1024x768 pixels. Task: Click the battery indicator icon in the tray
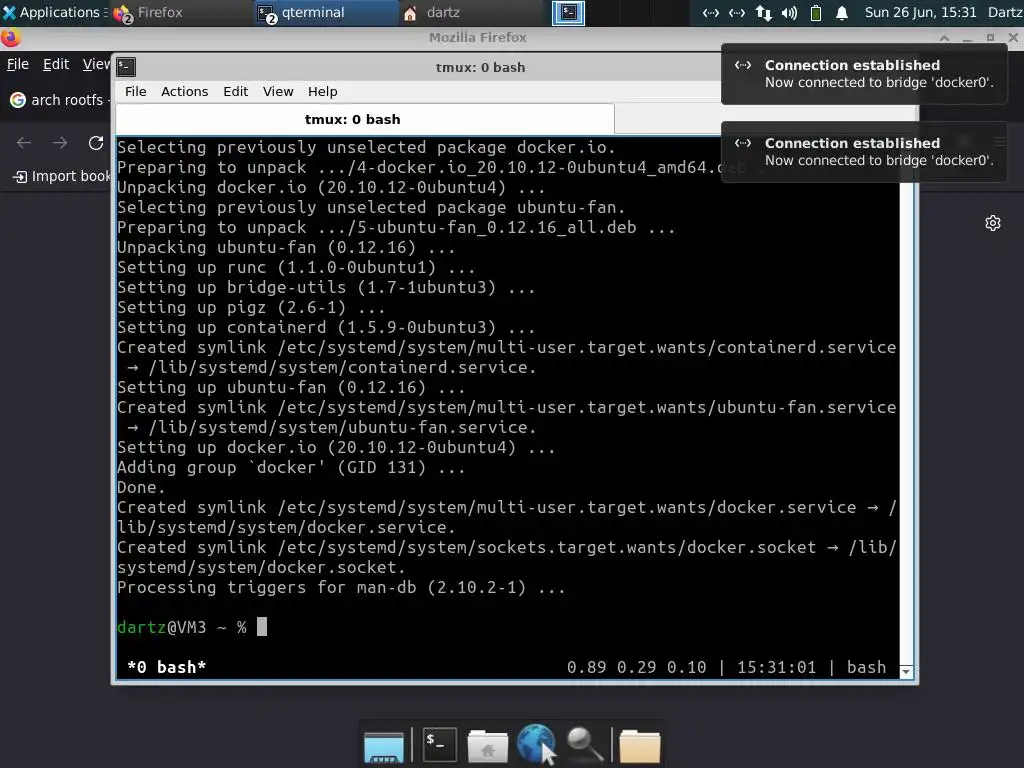[816, 13]
